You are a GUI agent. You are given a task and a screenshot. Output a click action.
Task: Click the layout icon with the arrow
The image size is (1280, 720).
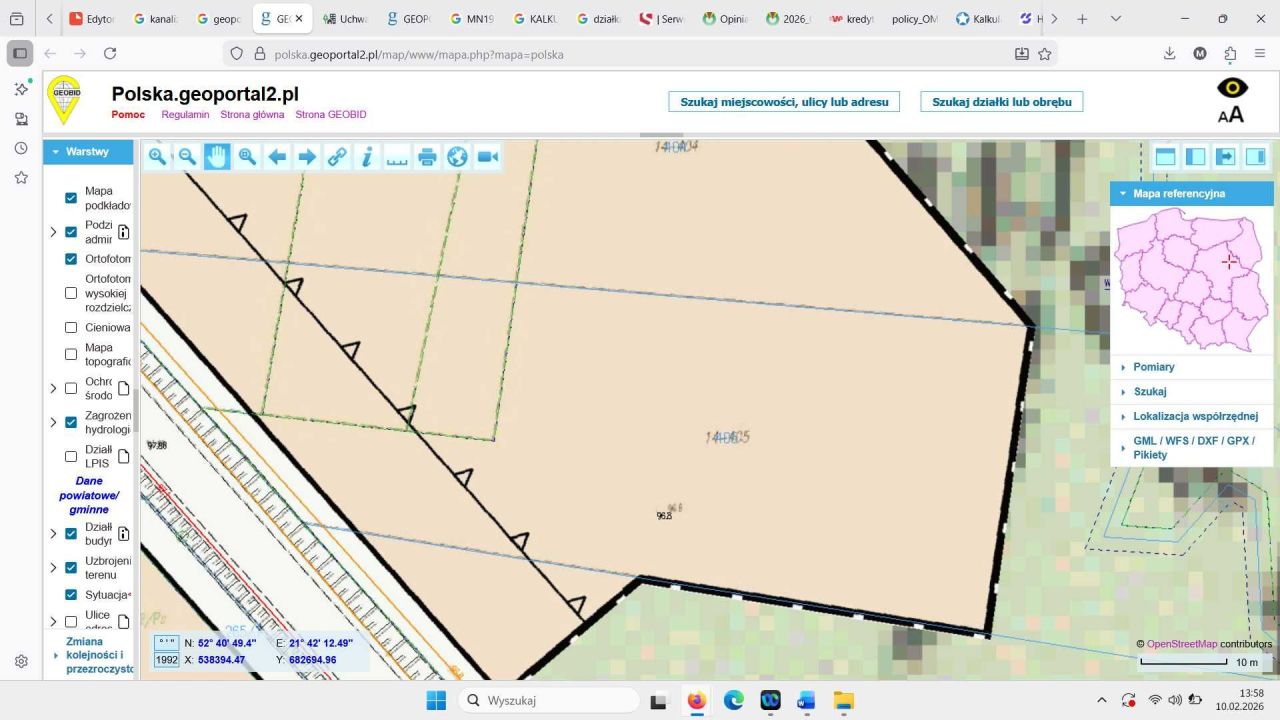pyautogui.click(x=1225, y=157)
